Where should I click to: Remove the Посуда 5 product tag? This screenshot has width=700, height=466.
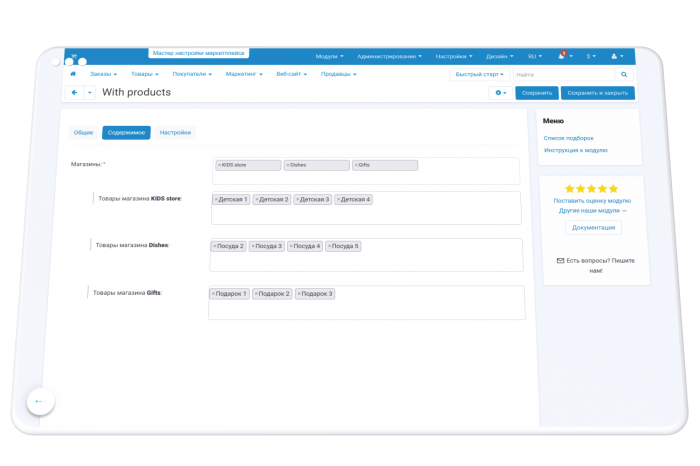click(x=329, y=246)
